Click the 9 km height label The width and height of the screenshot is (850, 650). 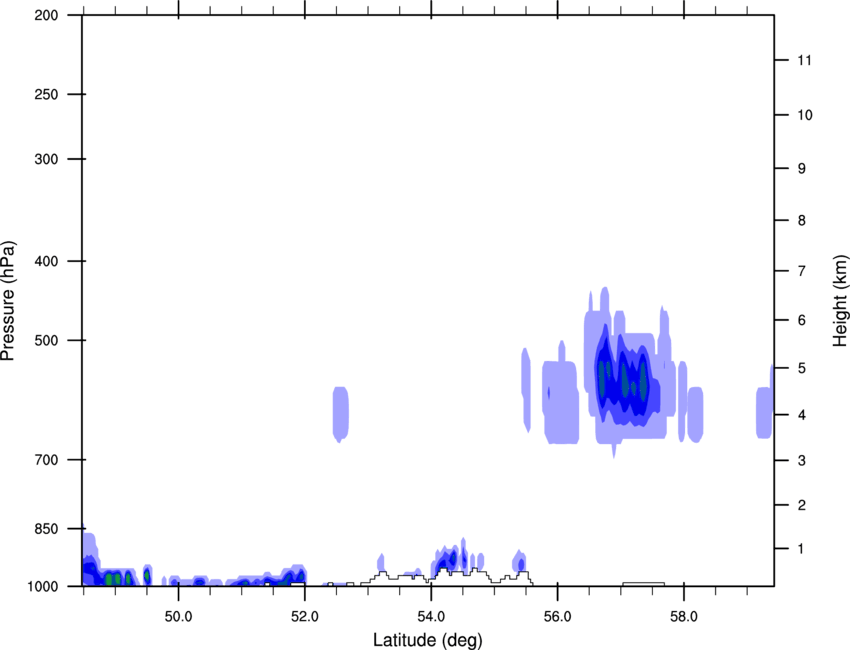click(x=802, y=169)
